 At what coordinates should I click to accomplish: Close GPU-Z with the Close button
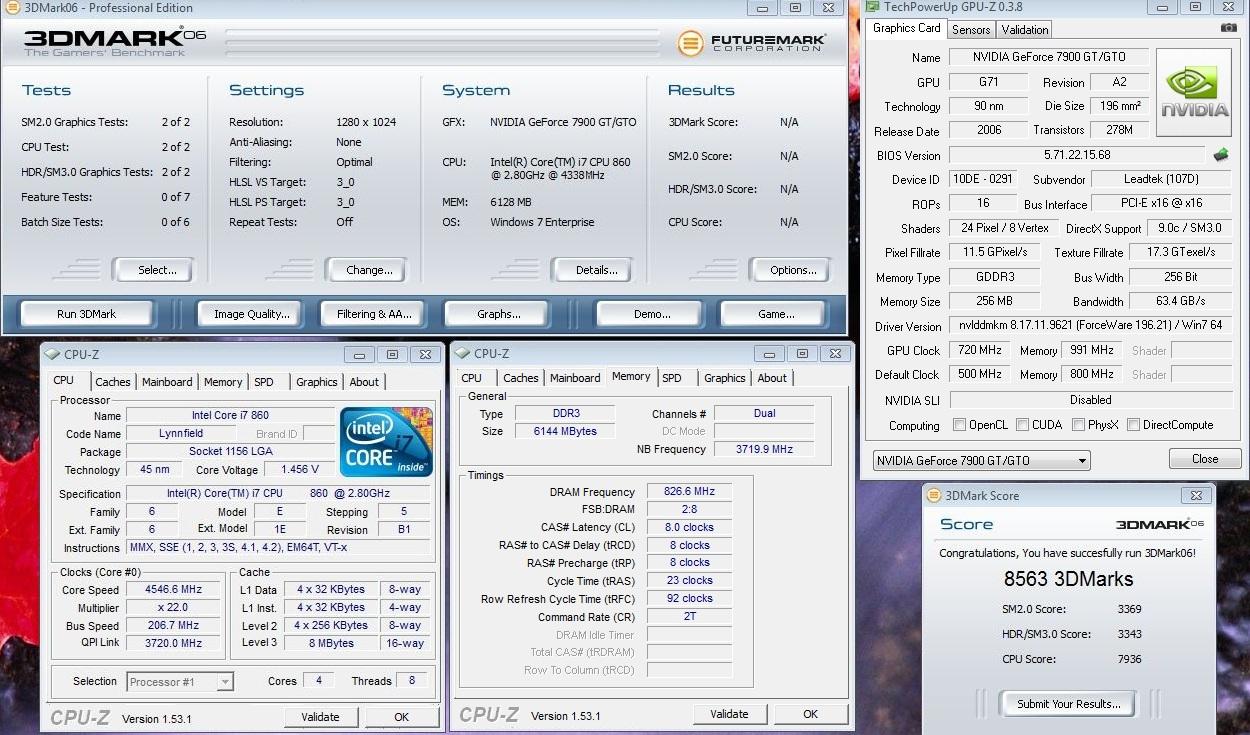(x=1205, y=459)
